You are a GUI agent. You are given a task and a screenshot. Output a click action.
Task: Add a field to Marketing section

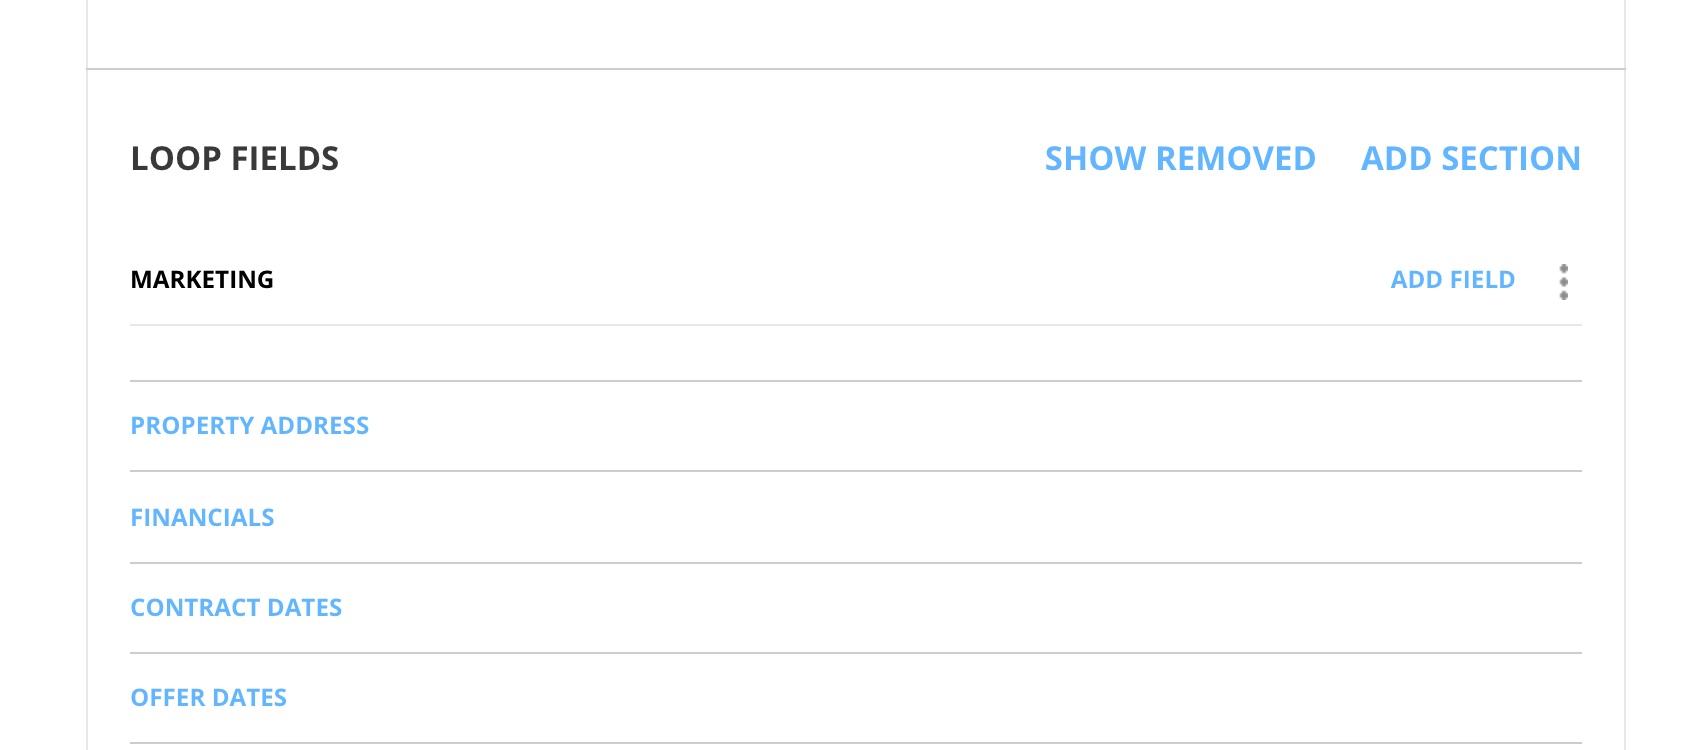tap(1452, 280)
